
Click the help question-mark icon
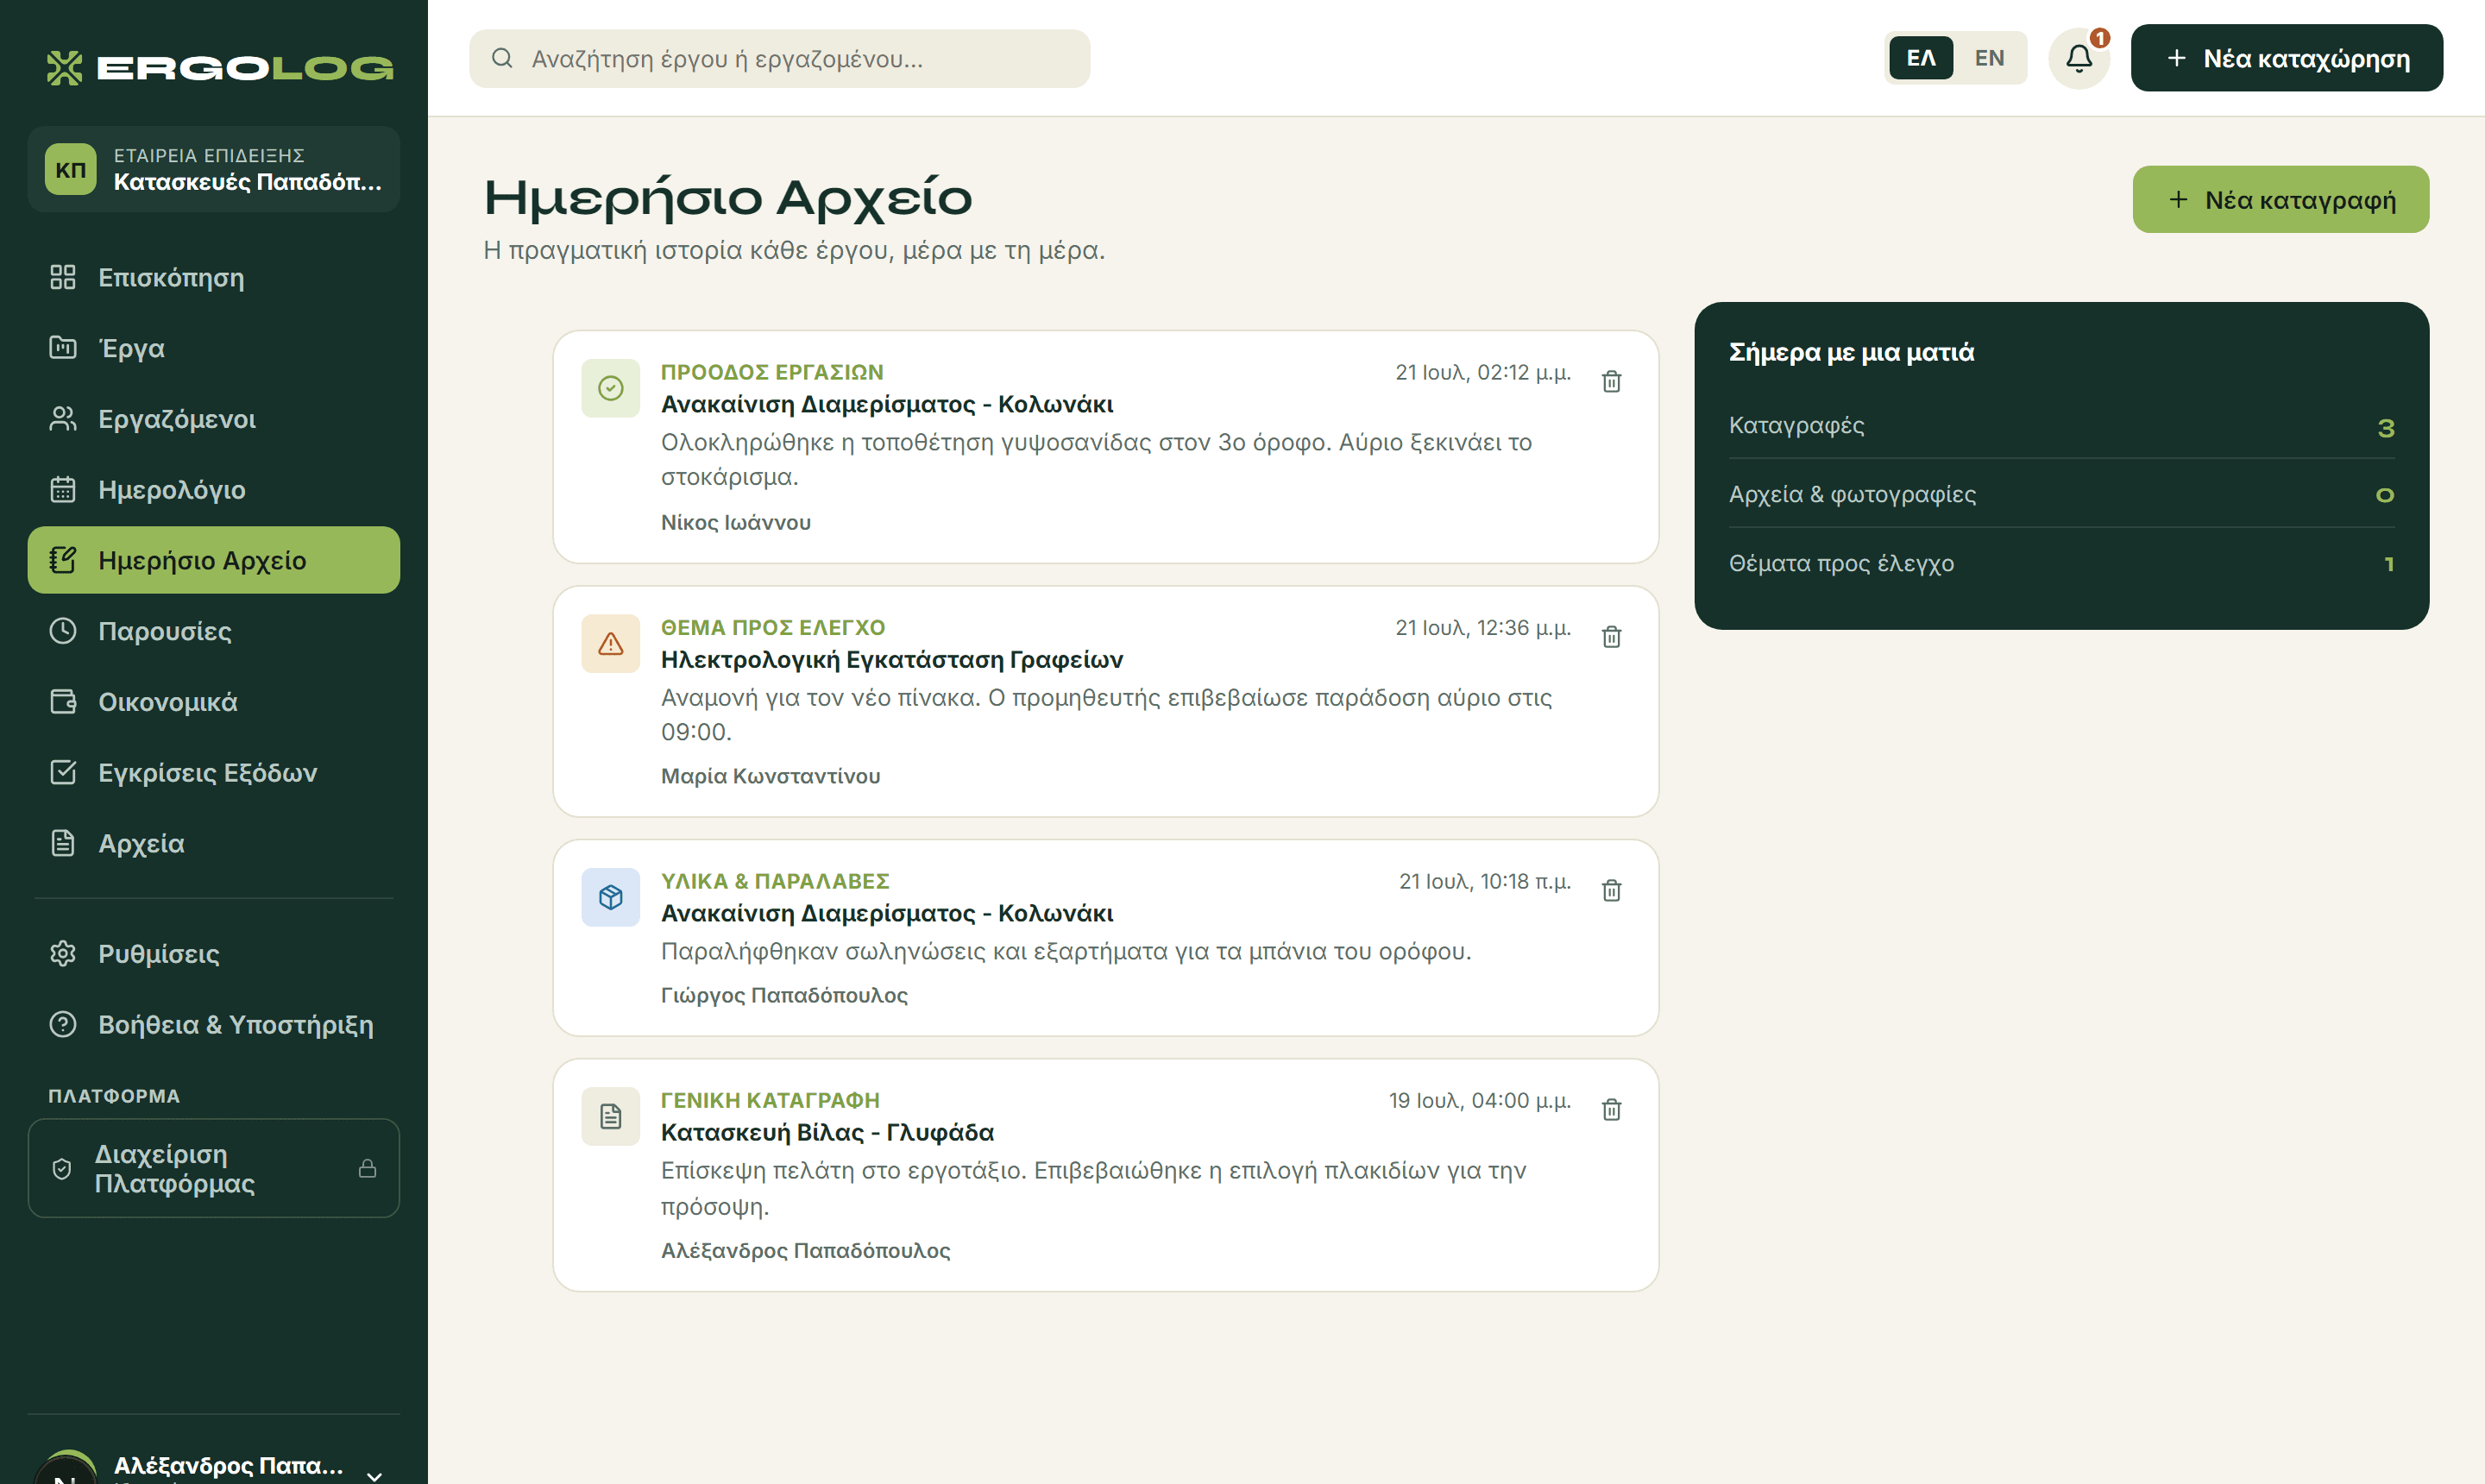(x=63, y=1024)
